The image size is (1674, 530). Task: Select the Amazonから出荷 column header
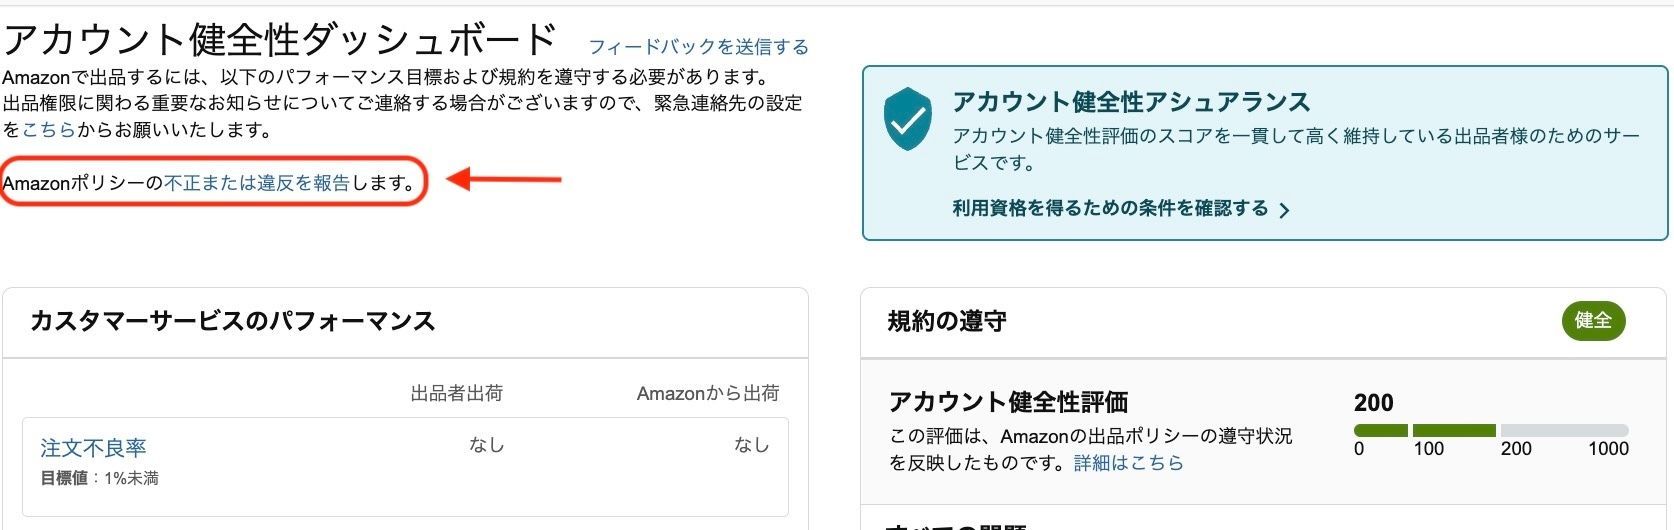tap(708, 394)
